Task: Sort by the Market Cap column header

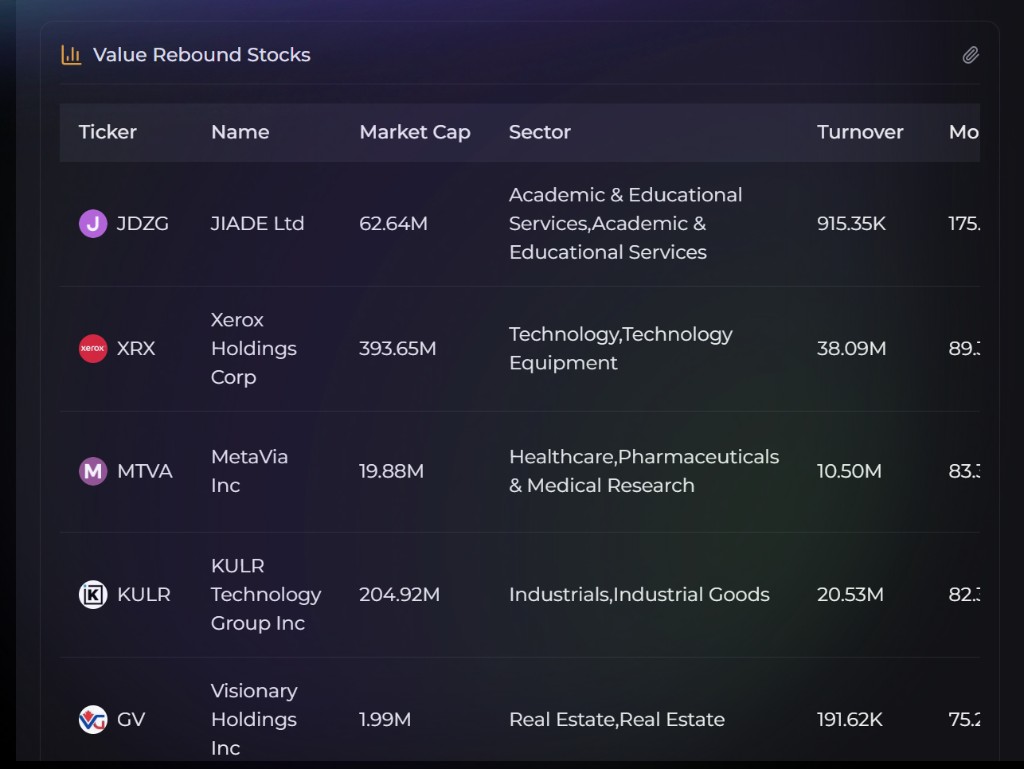Action: (x=415, y=132)
